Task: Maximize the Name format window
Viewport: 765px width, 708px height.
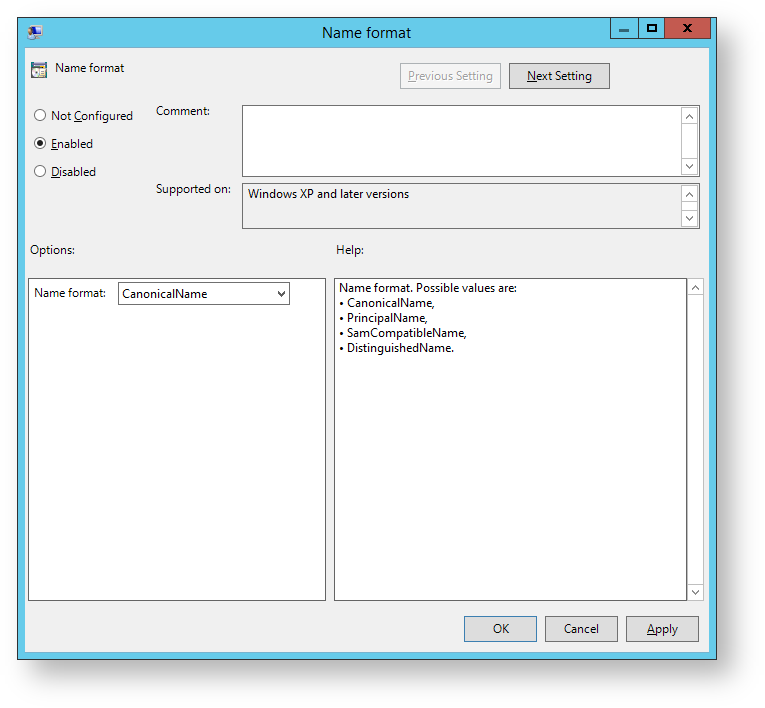Action: pos(652,29)
